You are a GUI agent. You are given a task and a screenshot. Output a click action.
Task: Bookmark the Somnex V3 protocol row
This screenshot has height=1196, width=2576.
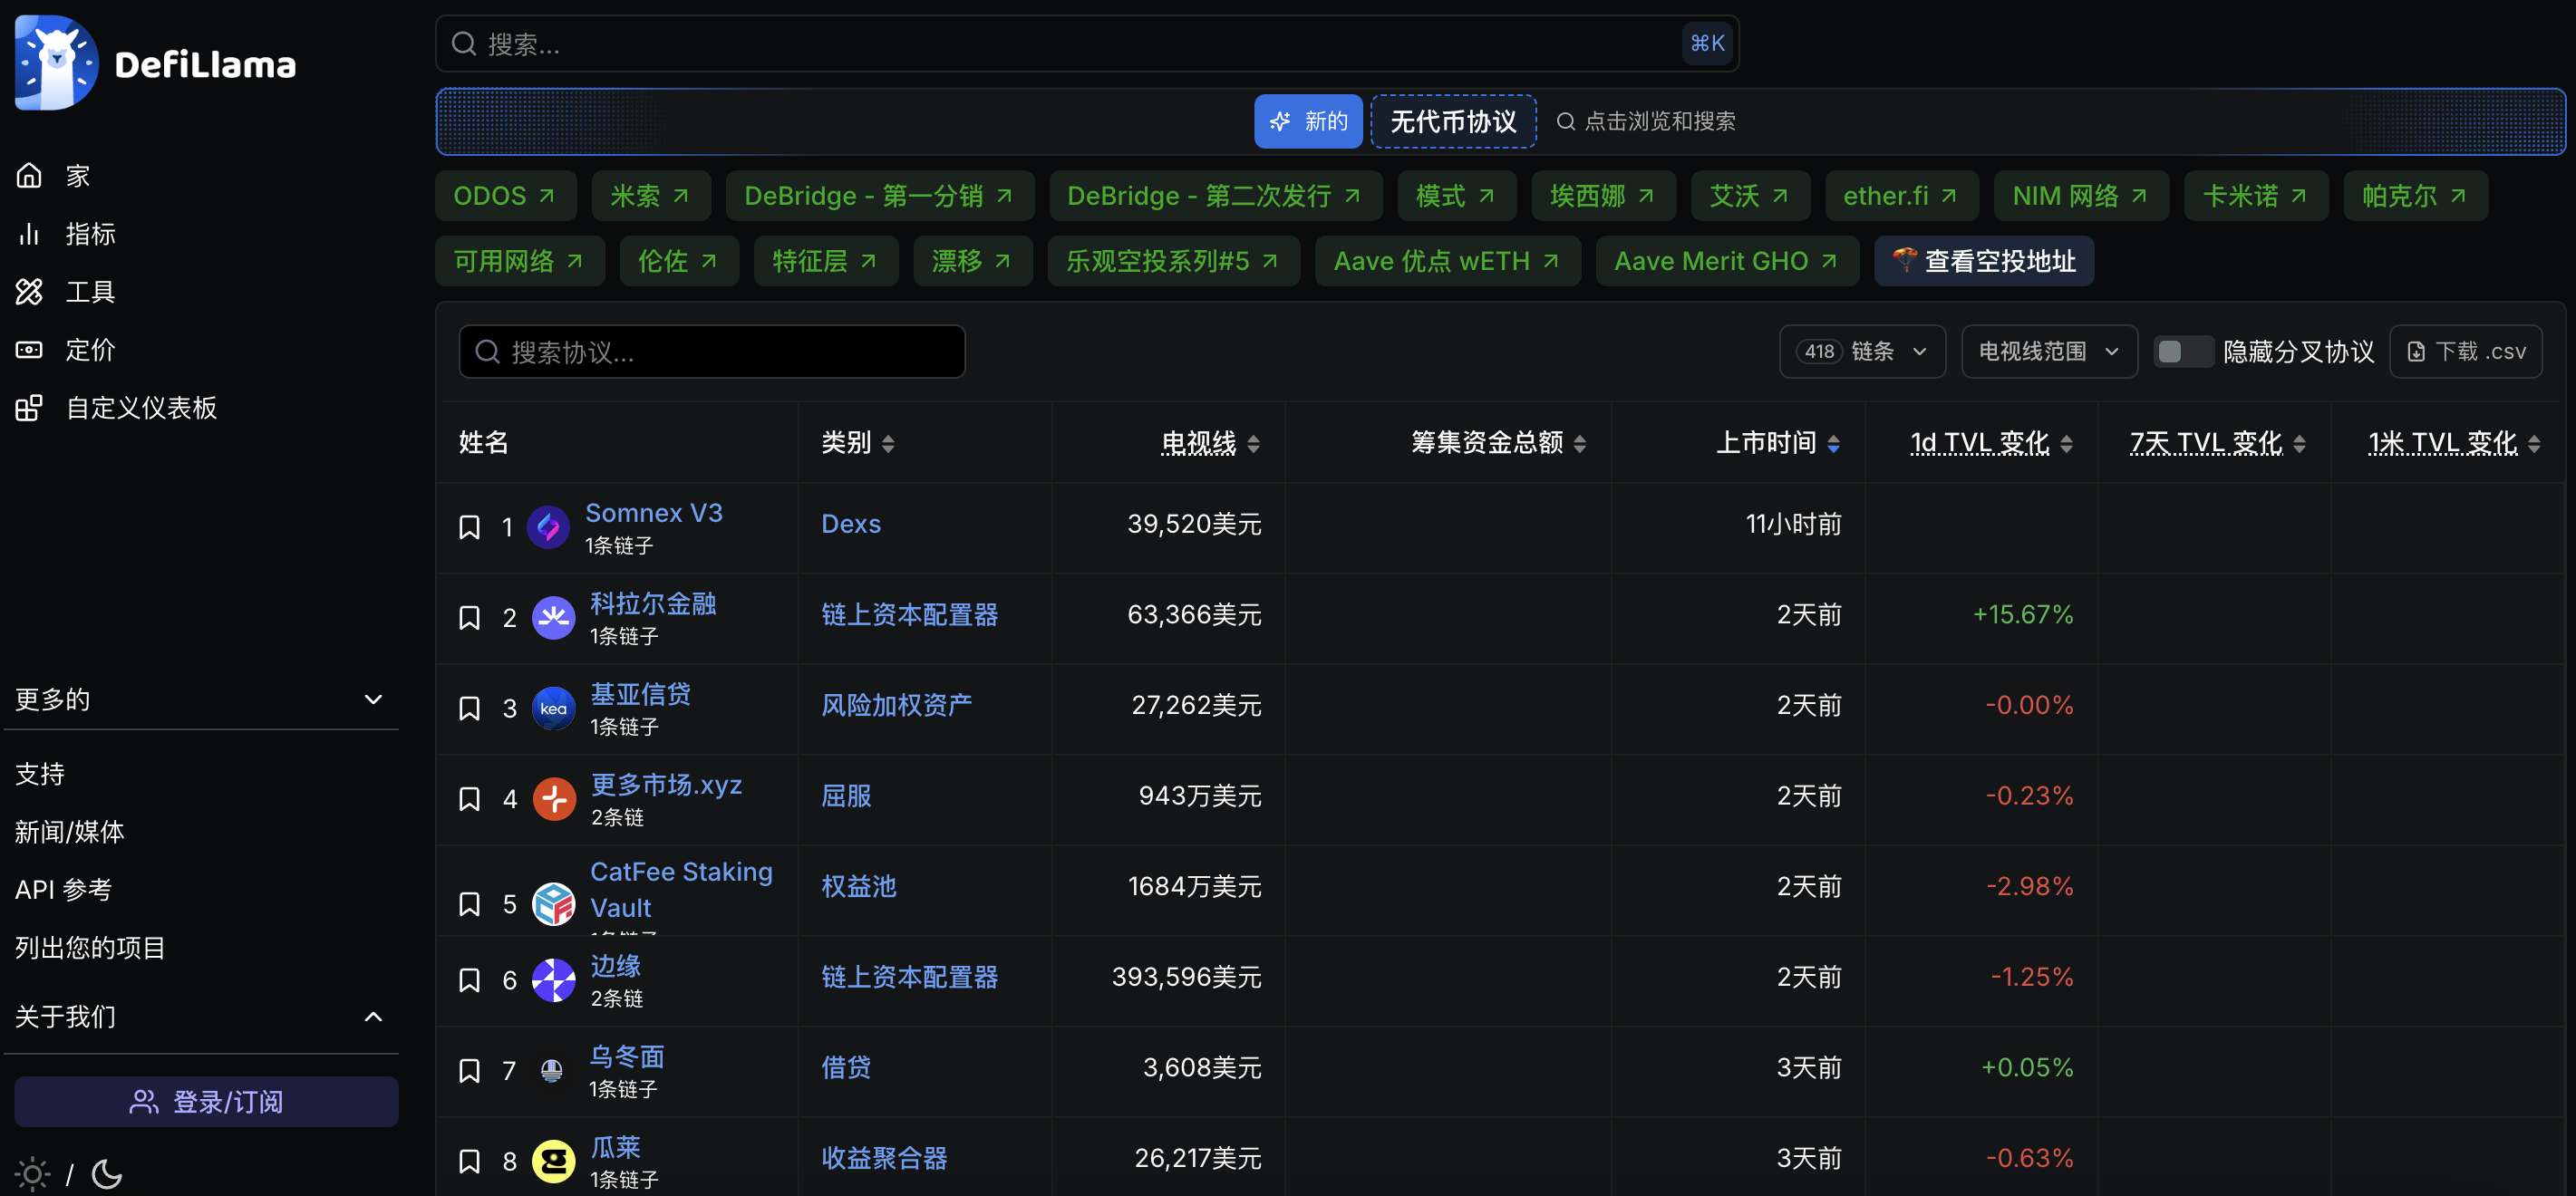[469, 527]
